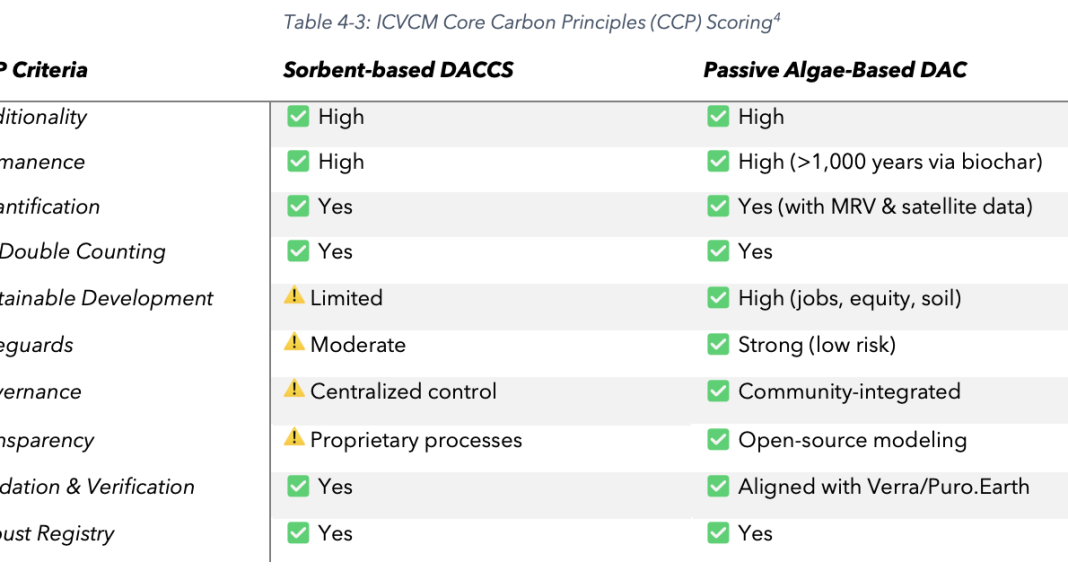Click the green check beside "Community-integrated"
1068x580 pixels.
718,391
